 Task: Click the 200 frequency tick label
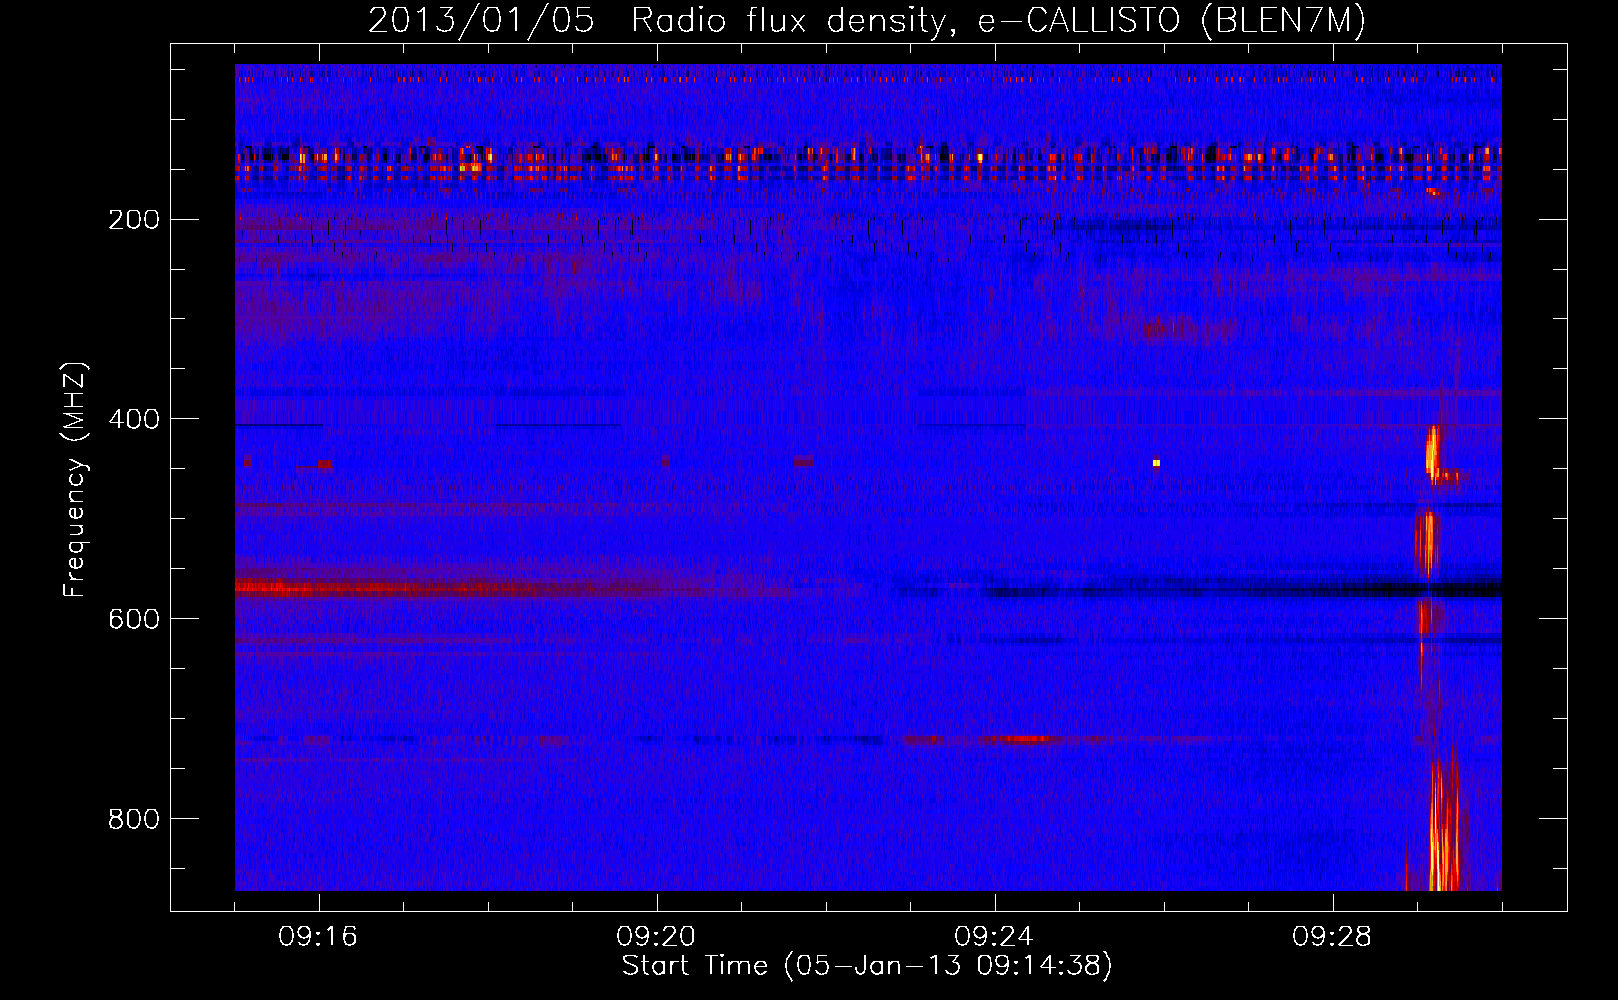[134, 220]
